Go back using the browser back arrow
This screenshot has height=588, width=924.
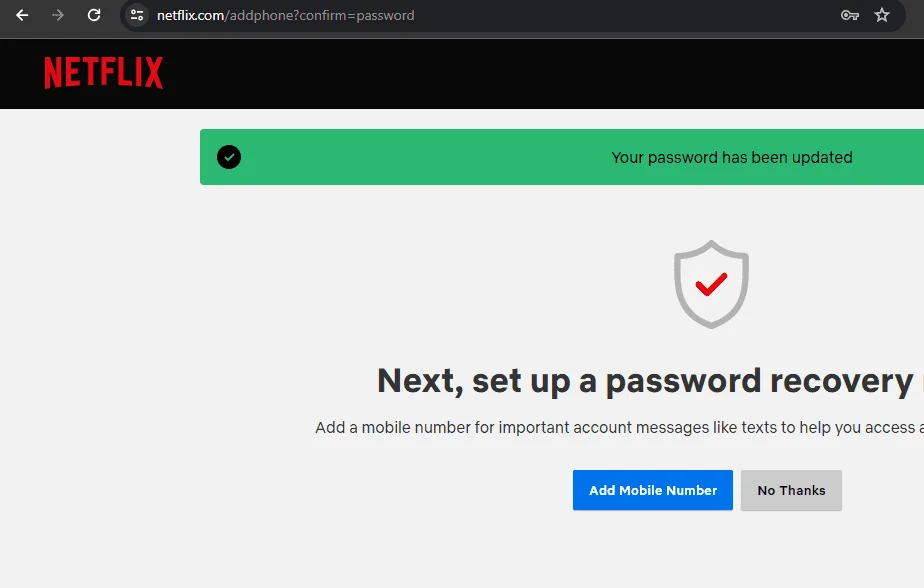[22, 15]
